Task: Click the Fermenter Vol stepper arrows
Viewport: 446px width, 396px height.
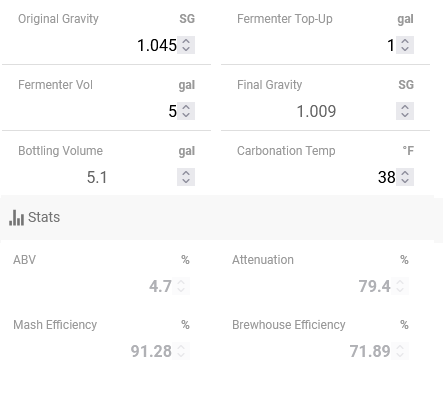Action: (186, 111)
